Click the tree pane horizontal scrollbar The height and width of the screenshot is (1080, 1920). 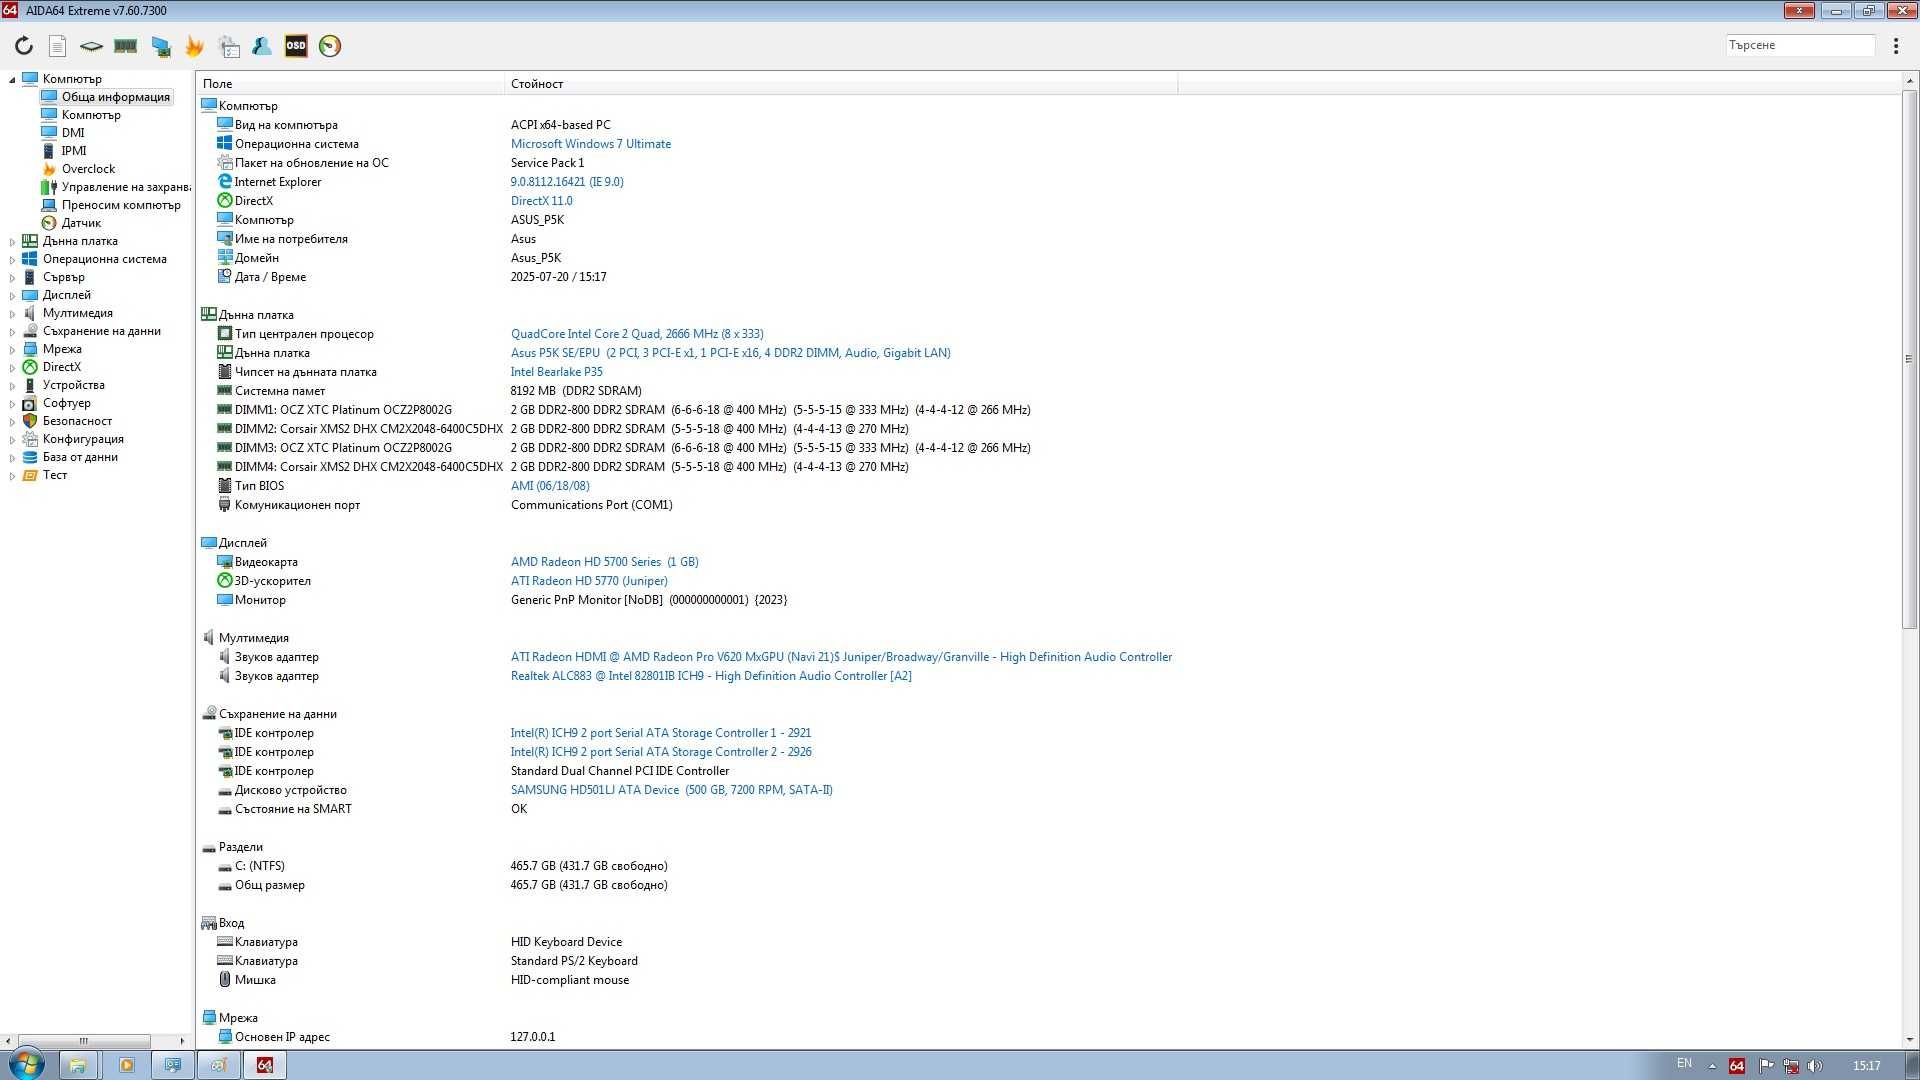(84, 1040)
